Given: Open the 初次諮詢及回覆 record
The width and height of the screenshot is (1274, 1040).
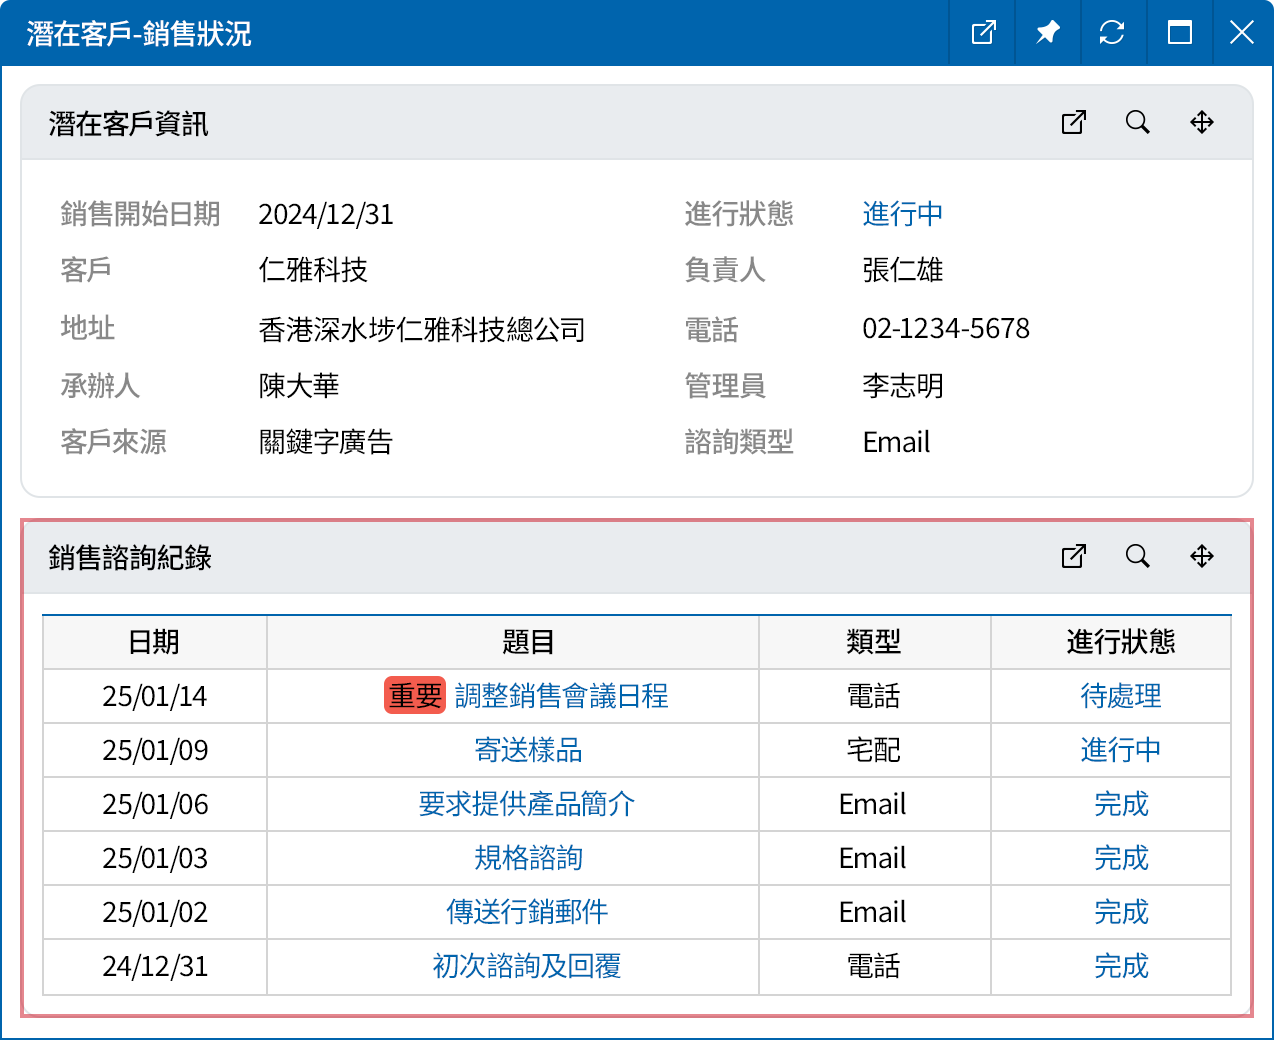Looking at the screenshot, I should 527,966.
